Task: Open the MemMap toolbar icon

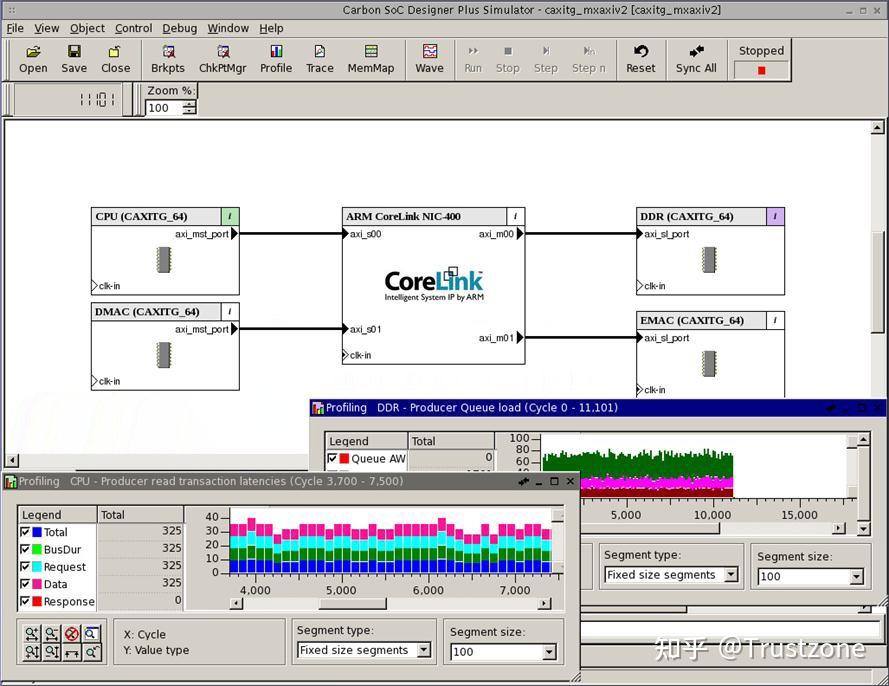Action: [370, 59]
